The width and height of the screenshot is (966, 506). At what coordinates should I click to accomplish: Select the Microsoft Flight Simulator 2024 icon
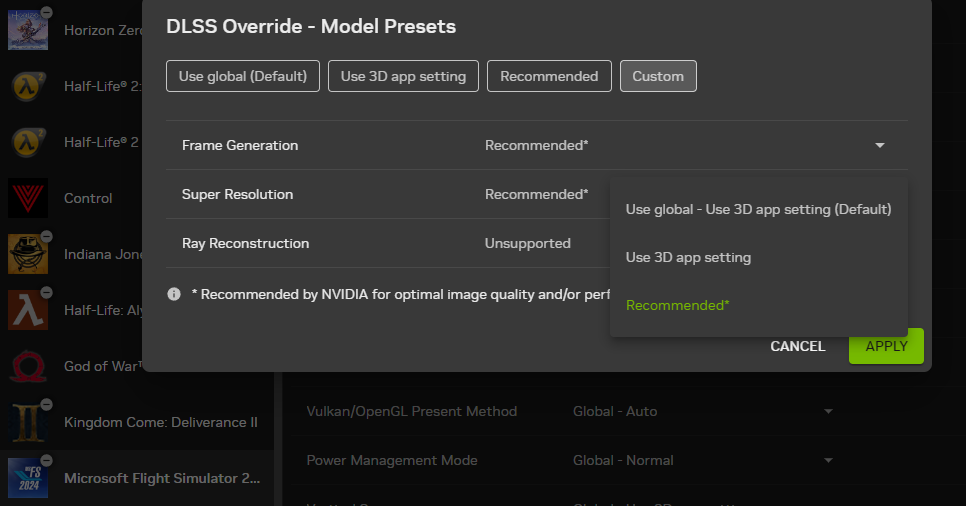coord(27,478)
